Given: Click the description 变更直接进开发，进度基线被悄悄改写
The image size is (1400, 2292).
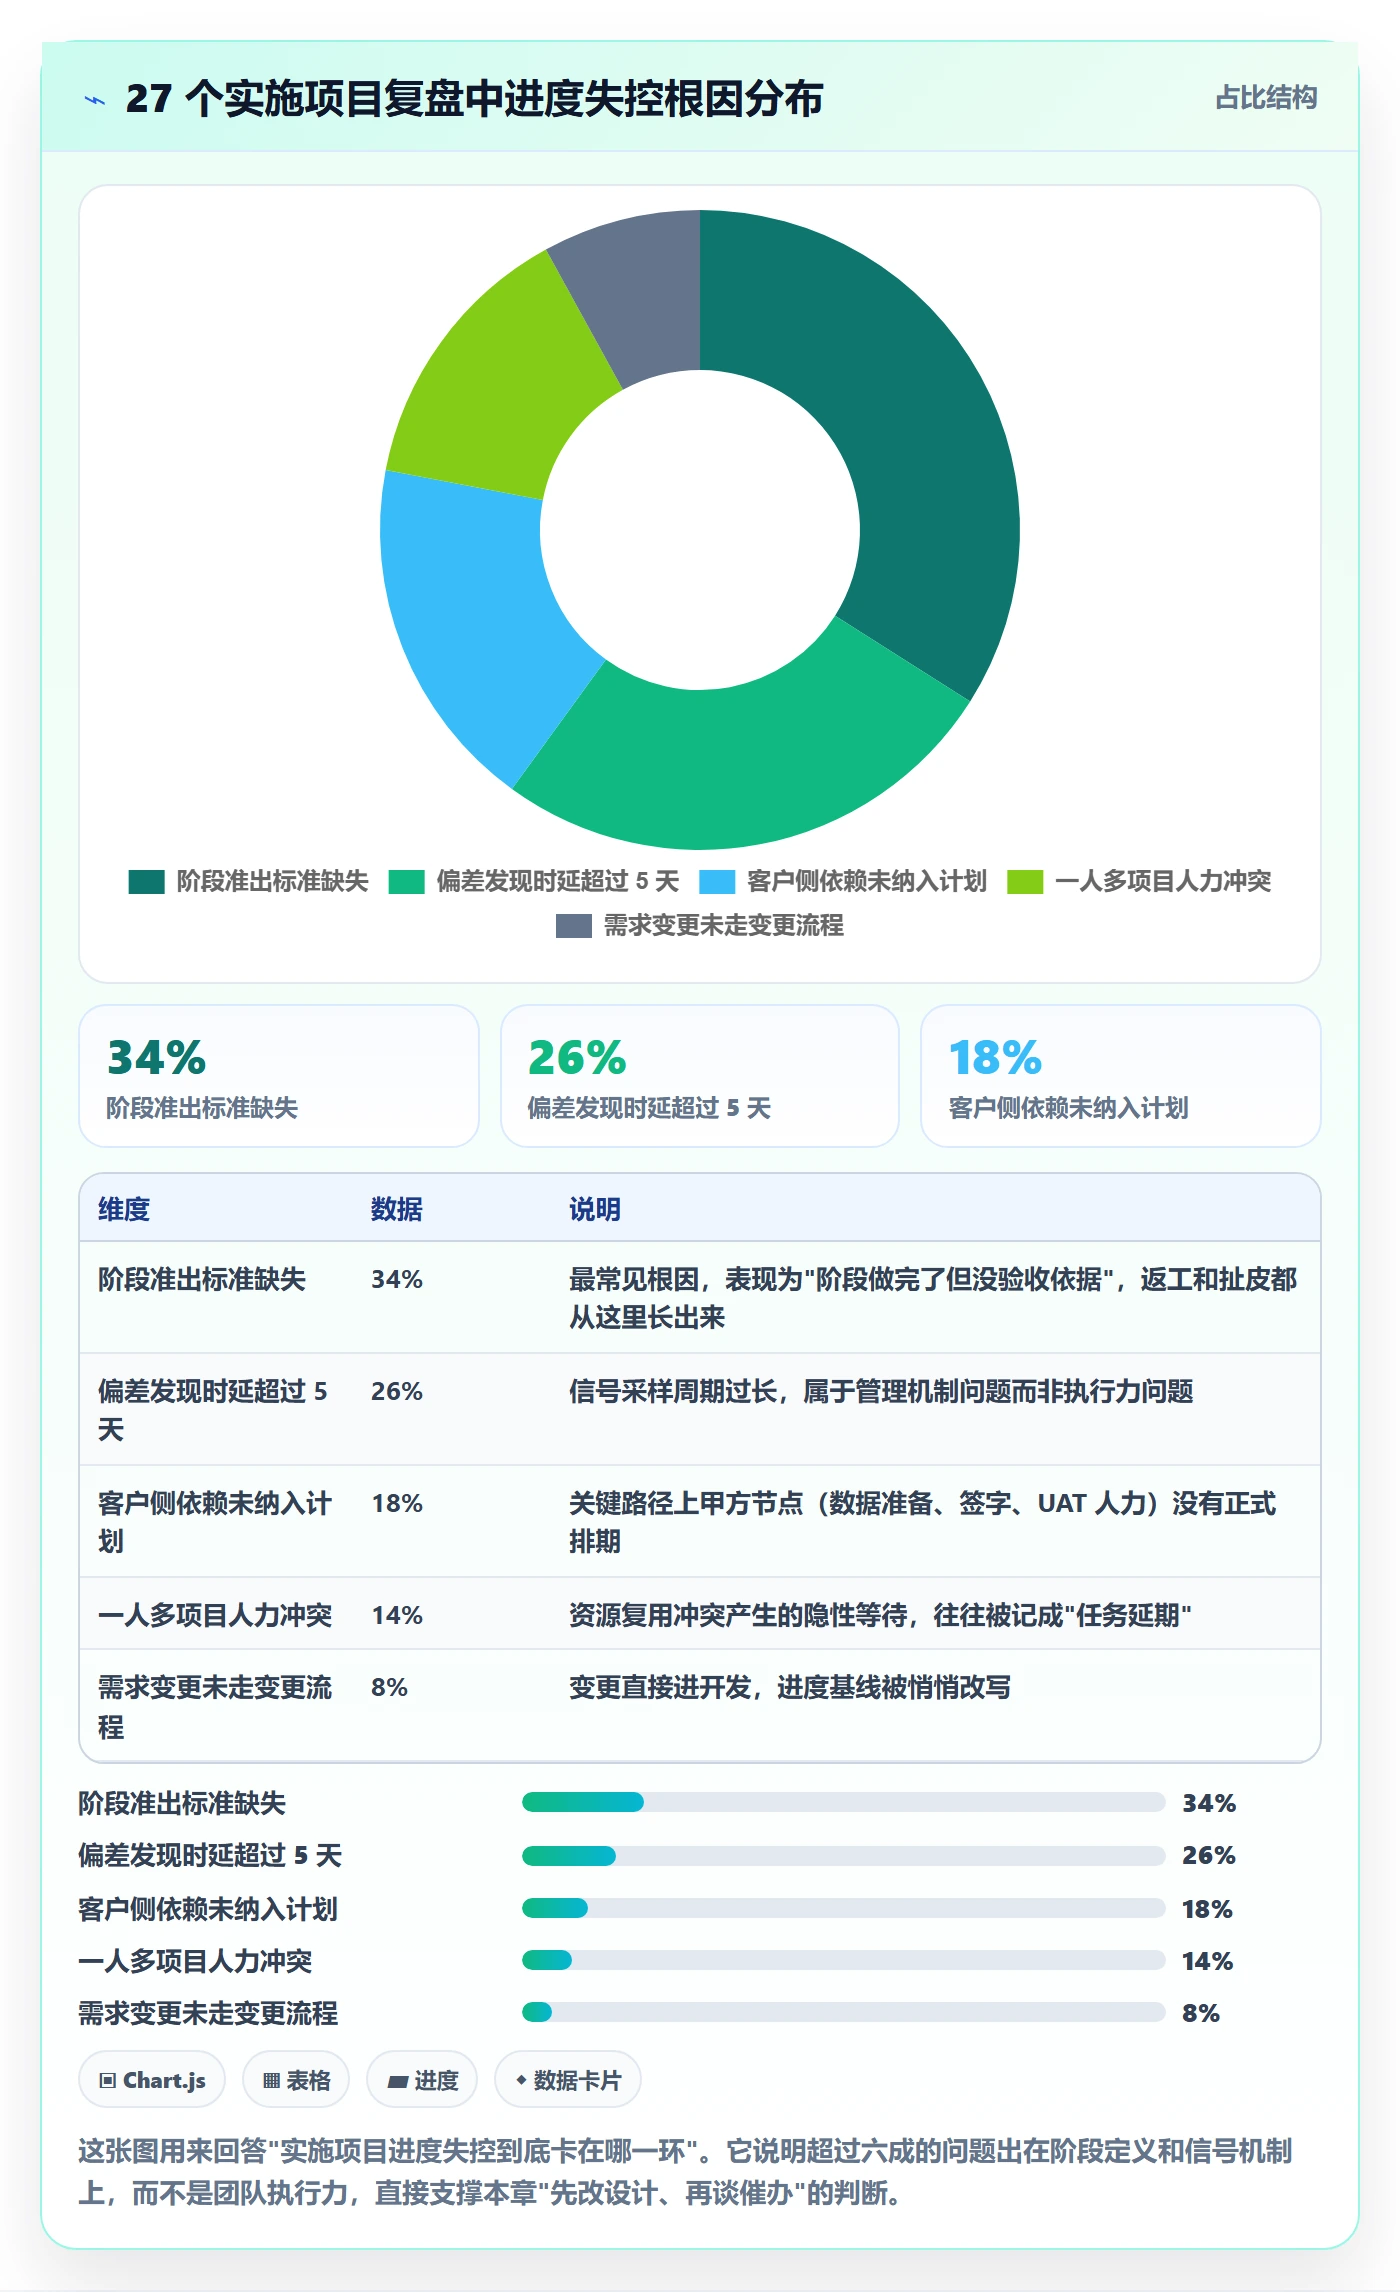Looking at the screenshot, I should click(790, 1688).
